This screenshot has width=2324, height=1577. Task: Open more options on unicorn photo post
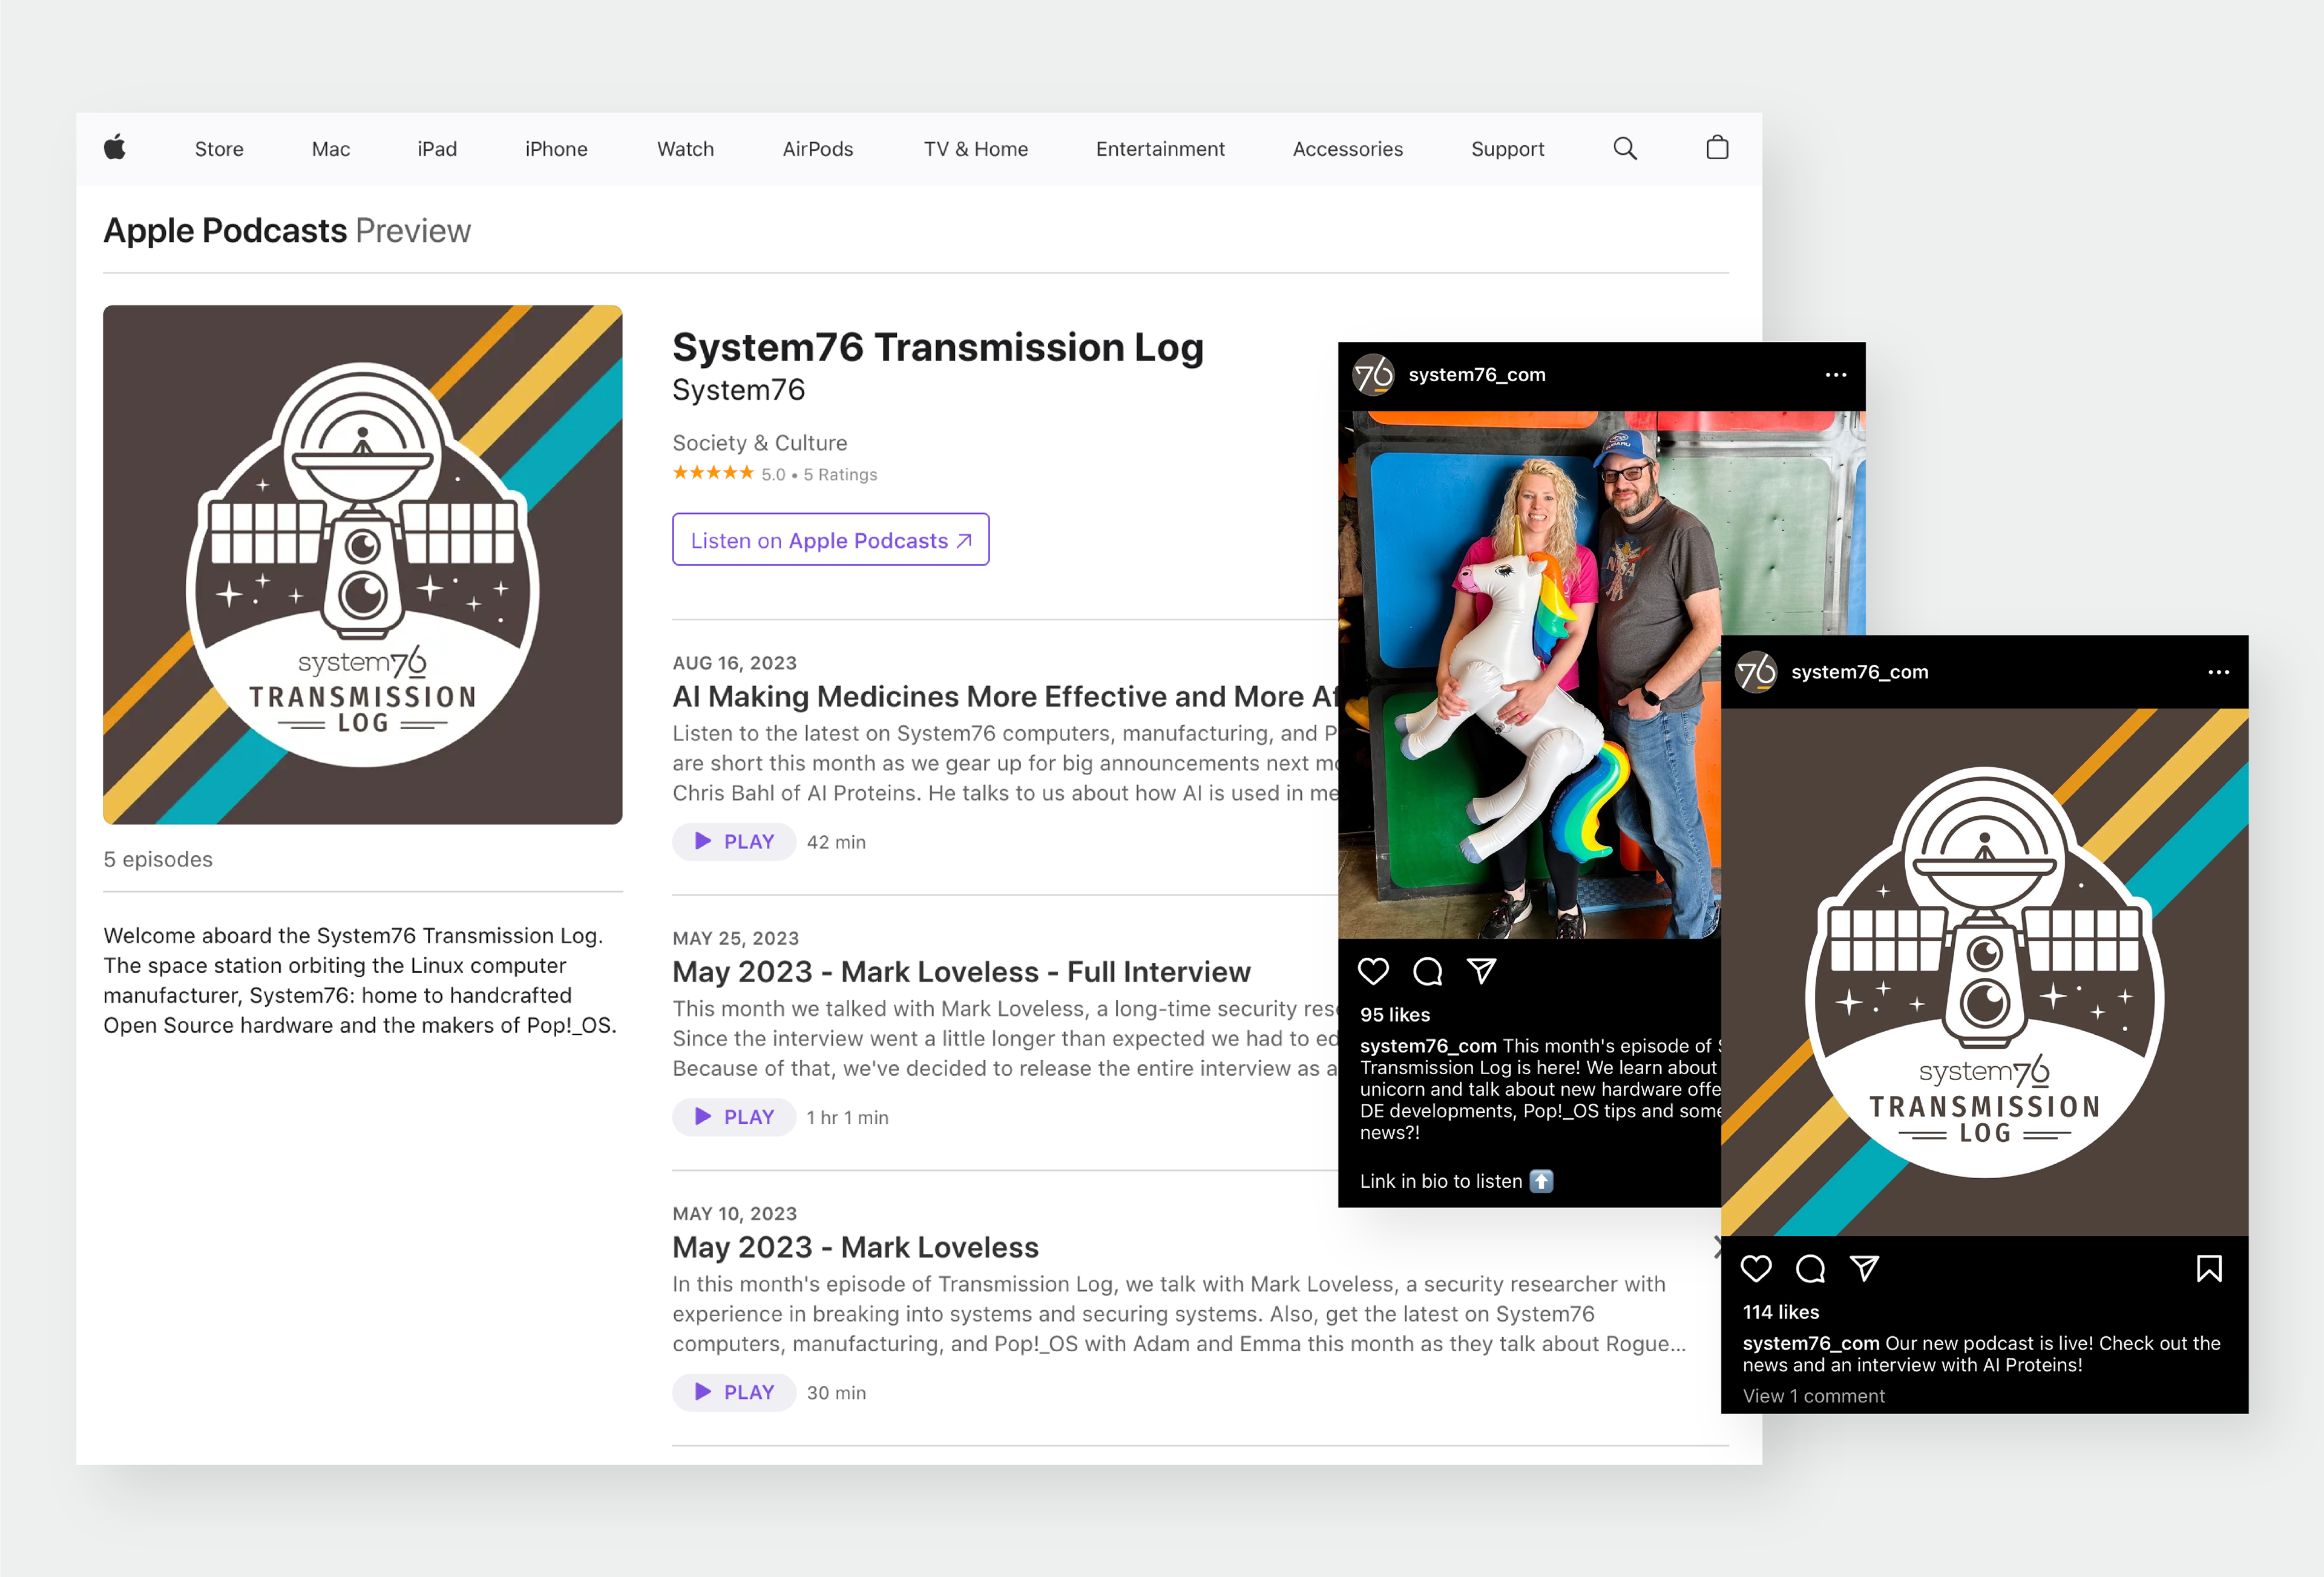(x=1836, y=375)
